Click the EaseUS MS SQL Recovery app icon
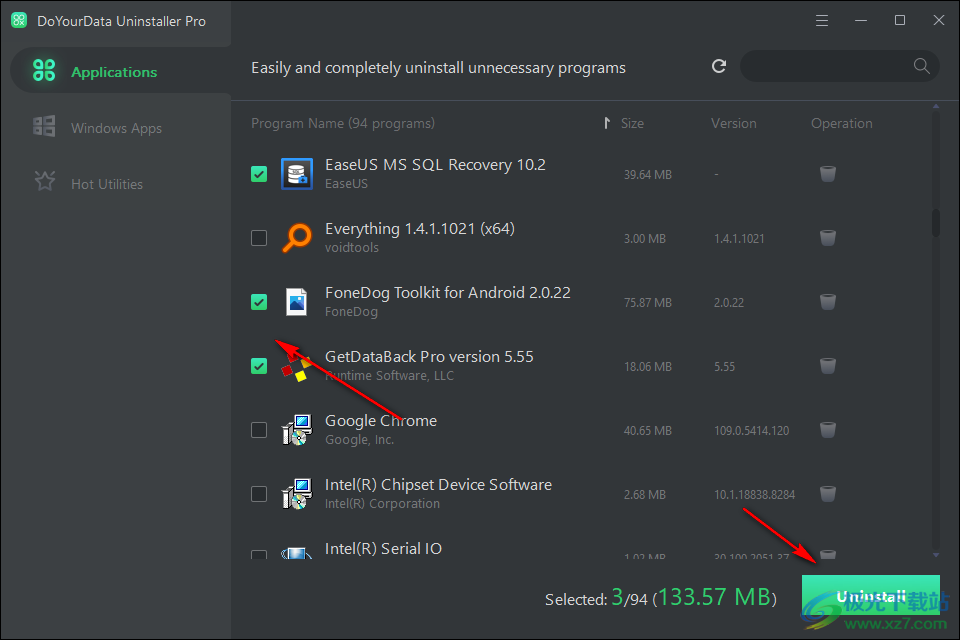 click(x=297, y=174)
